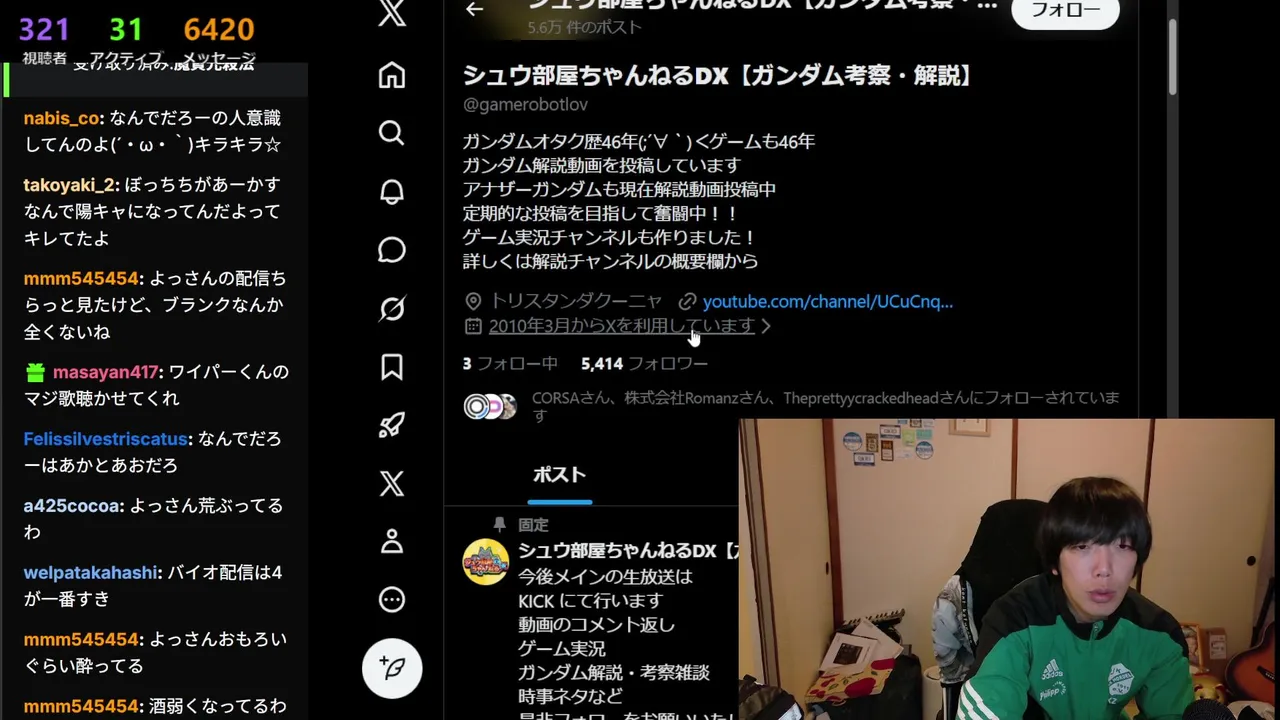Click chat username masayan417
This screenshot has height=720, width=1280.
click(x=105, y=372)
